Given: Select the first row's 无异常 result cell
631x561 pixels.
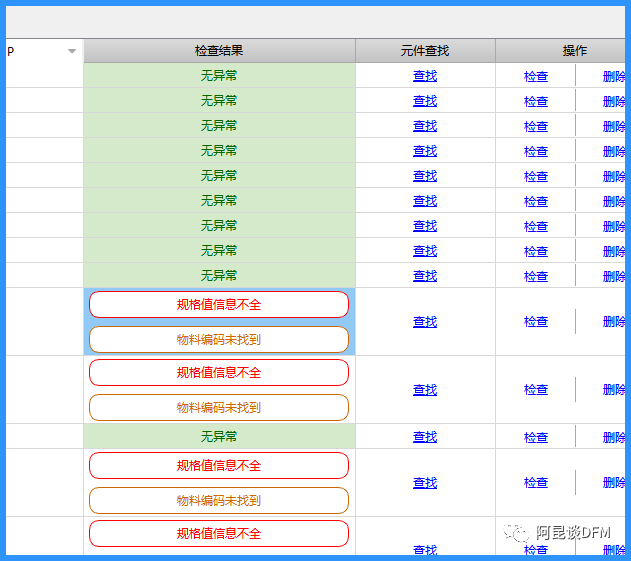Looking at the screenshot, I should (219, 76).
